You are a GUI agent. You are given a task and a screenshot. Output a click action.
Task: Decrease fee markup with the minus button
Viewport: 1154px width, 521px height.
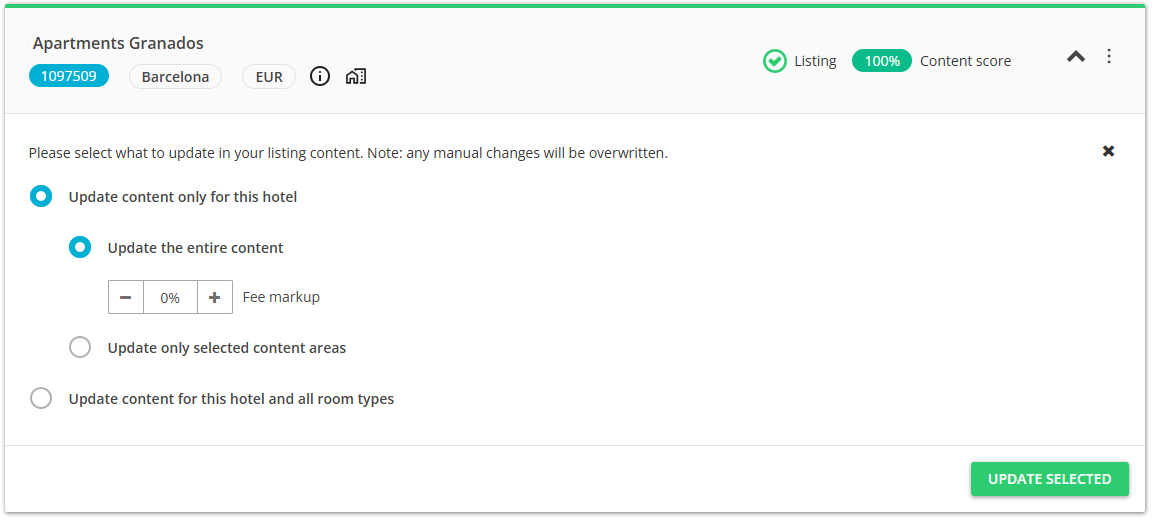[x=126, y=297]
